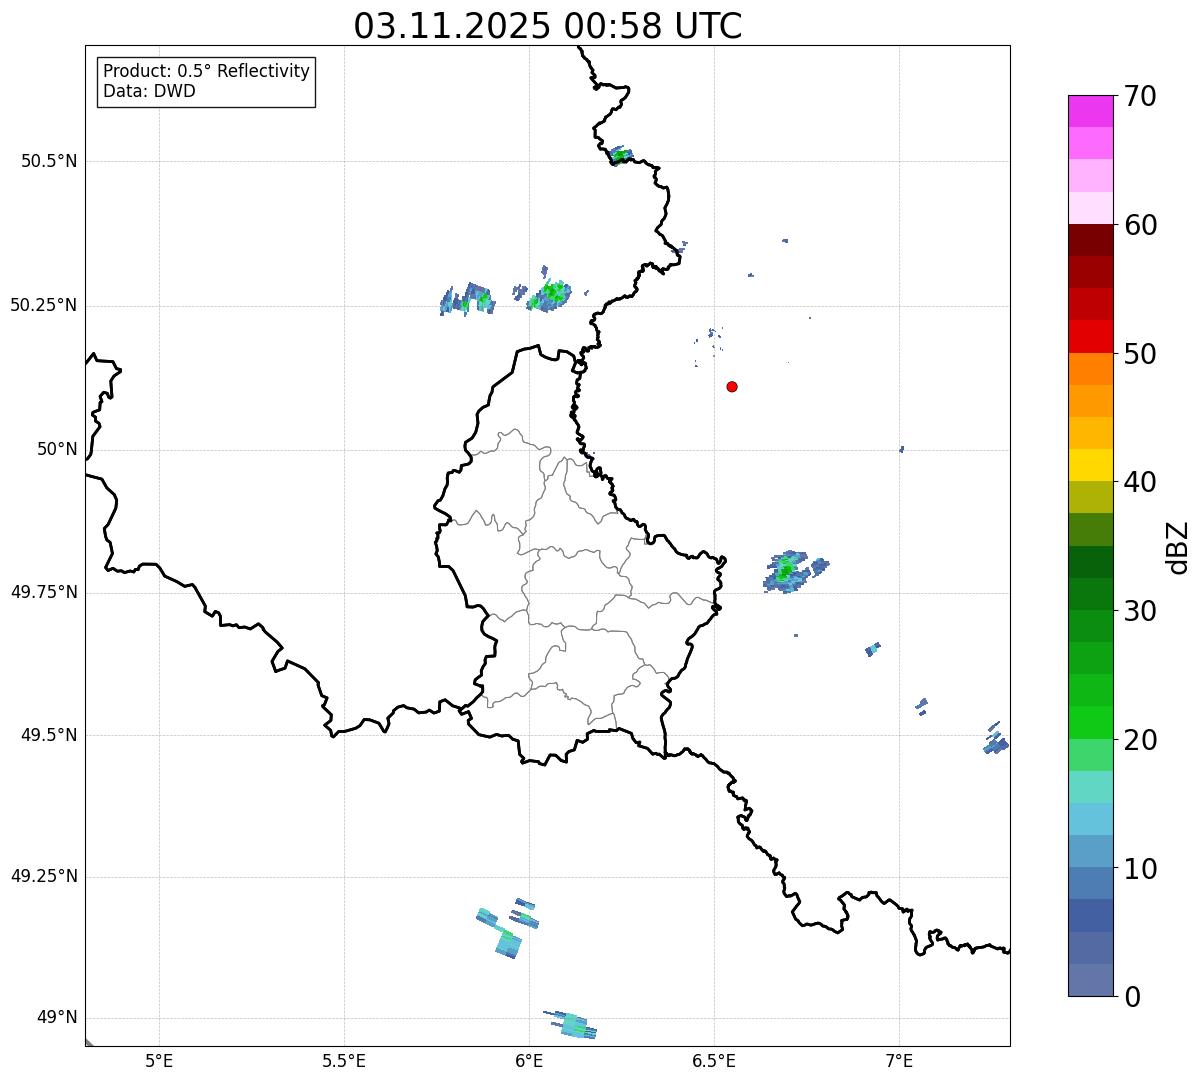Click the "Data: DWD" text
The height and width of the screenshot is (1081, 1202).
[x=149, y=92]
